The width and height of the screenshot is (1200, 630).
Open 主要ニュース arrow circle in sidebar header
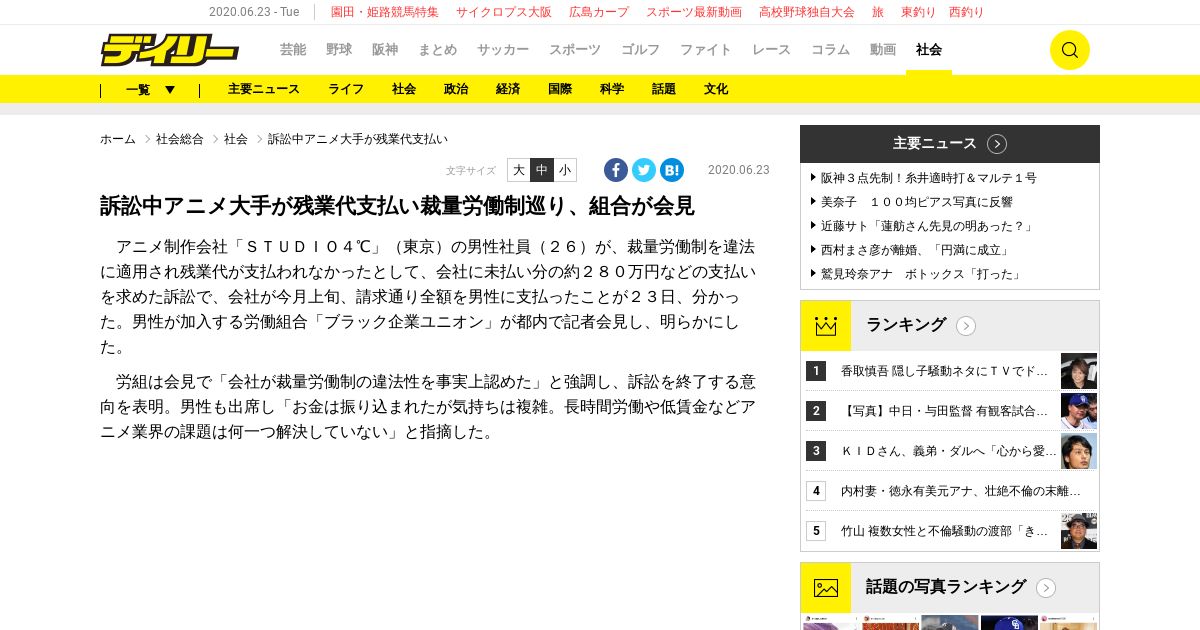(997, 144)
